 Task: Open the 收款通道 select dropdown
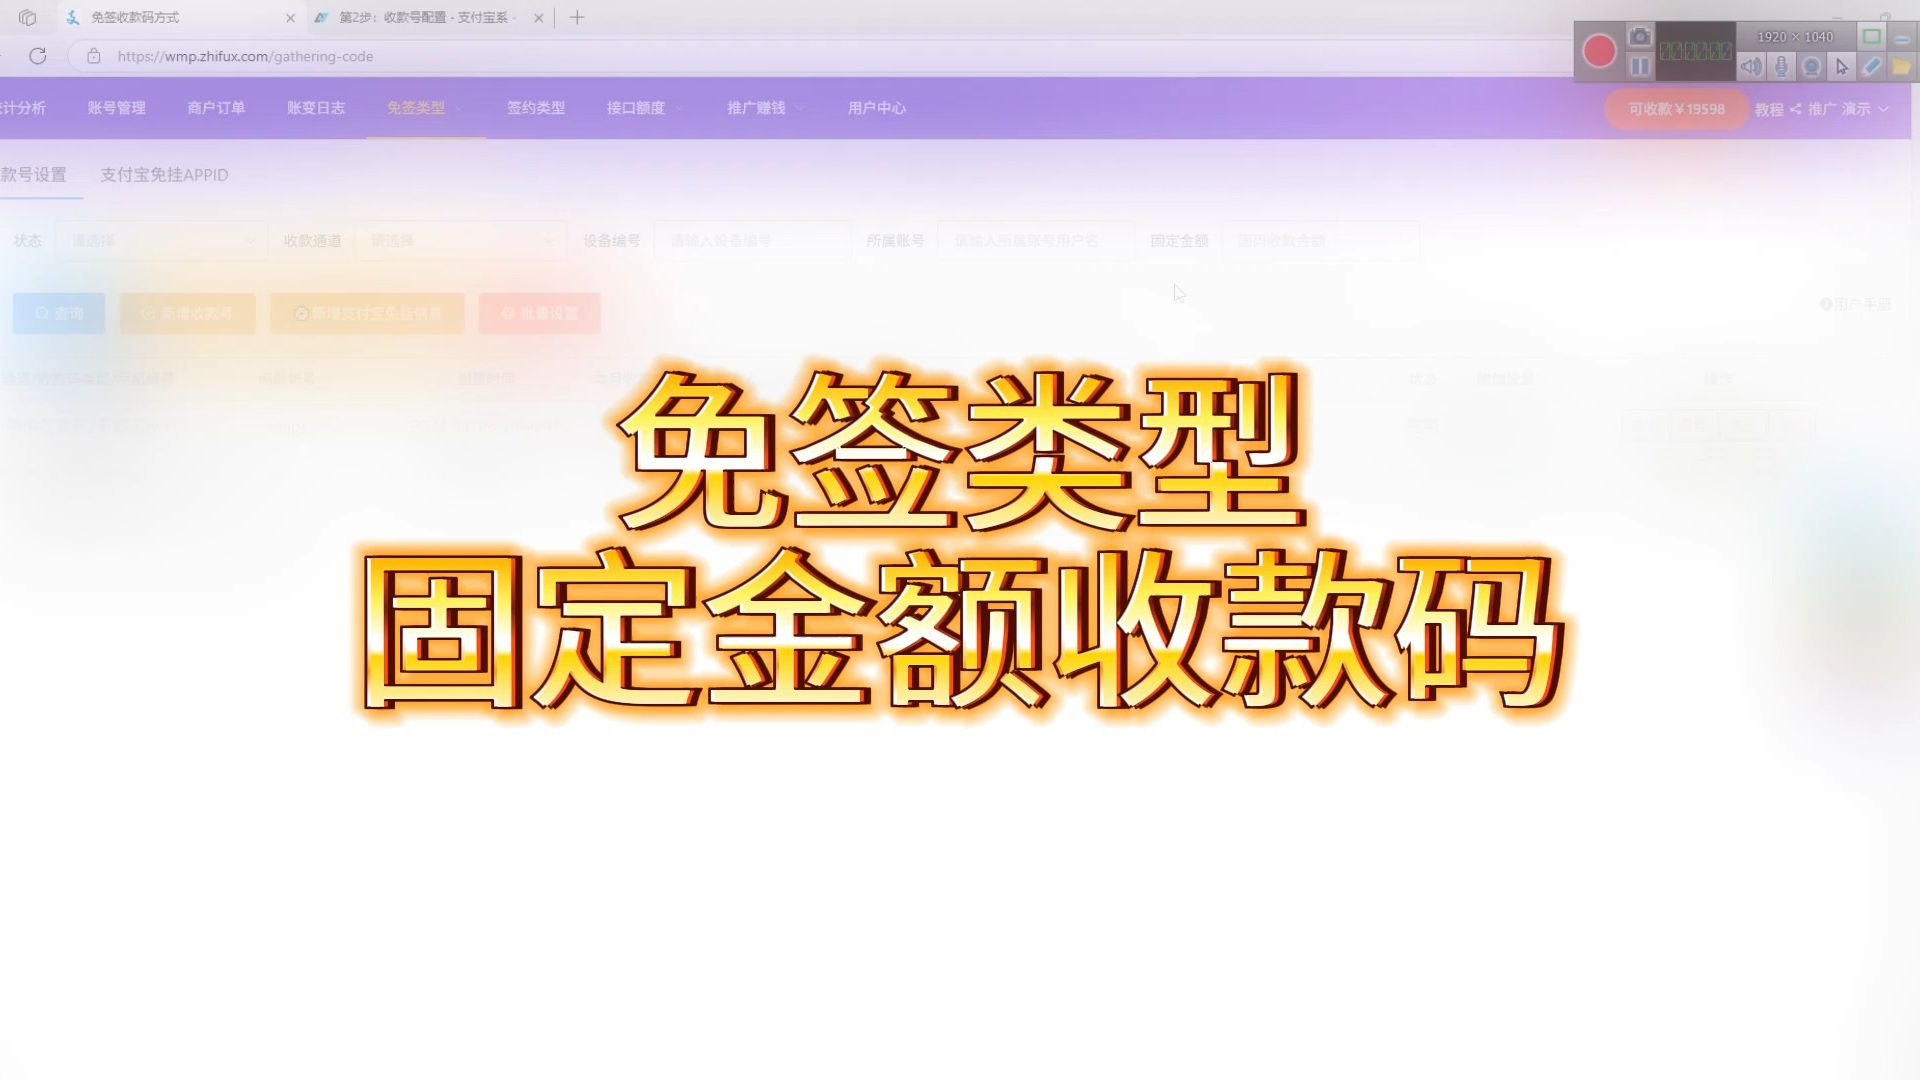point(461,241)
